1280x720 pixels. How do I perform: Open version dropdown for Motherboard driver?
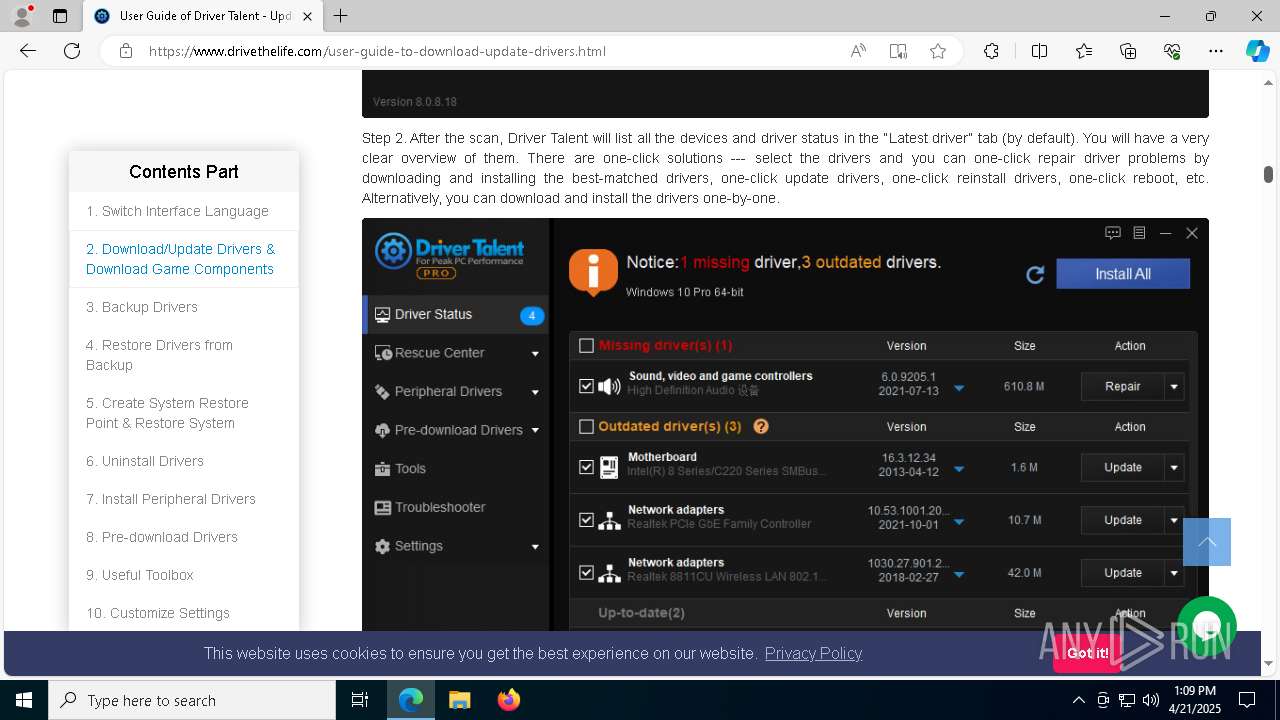(959, 469)
